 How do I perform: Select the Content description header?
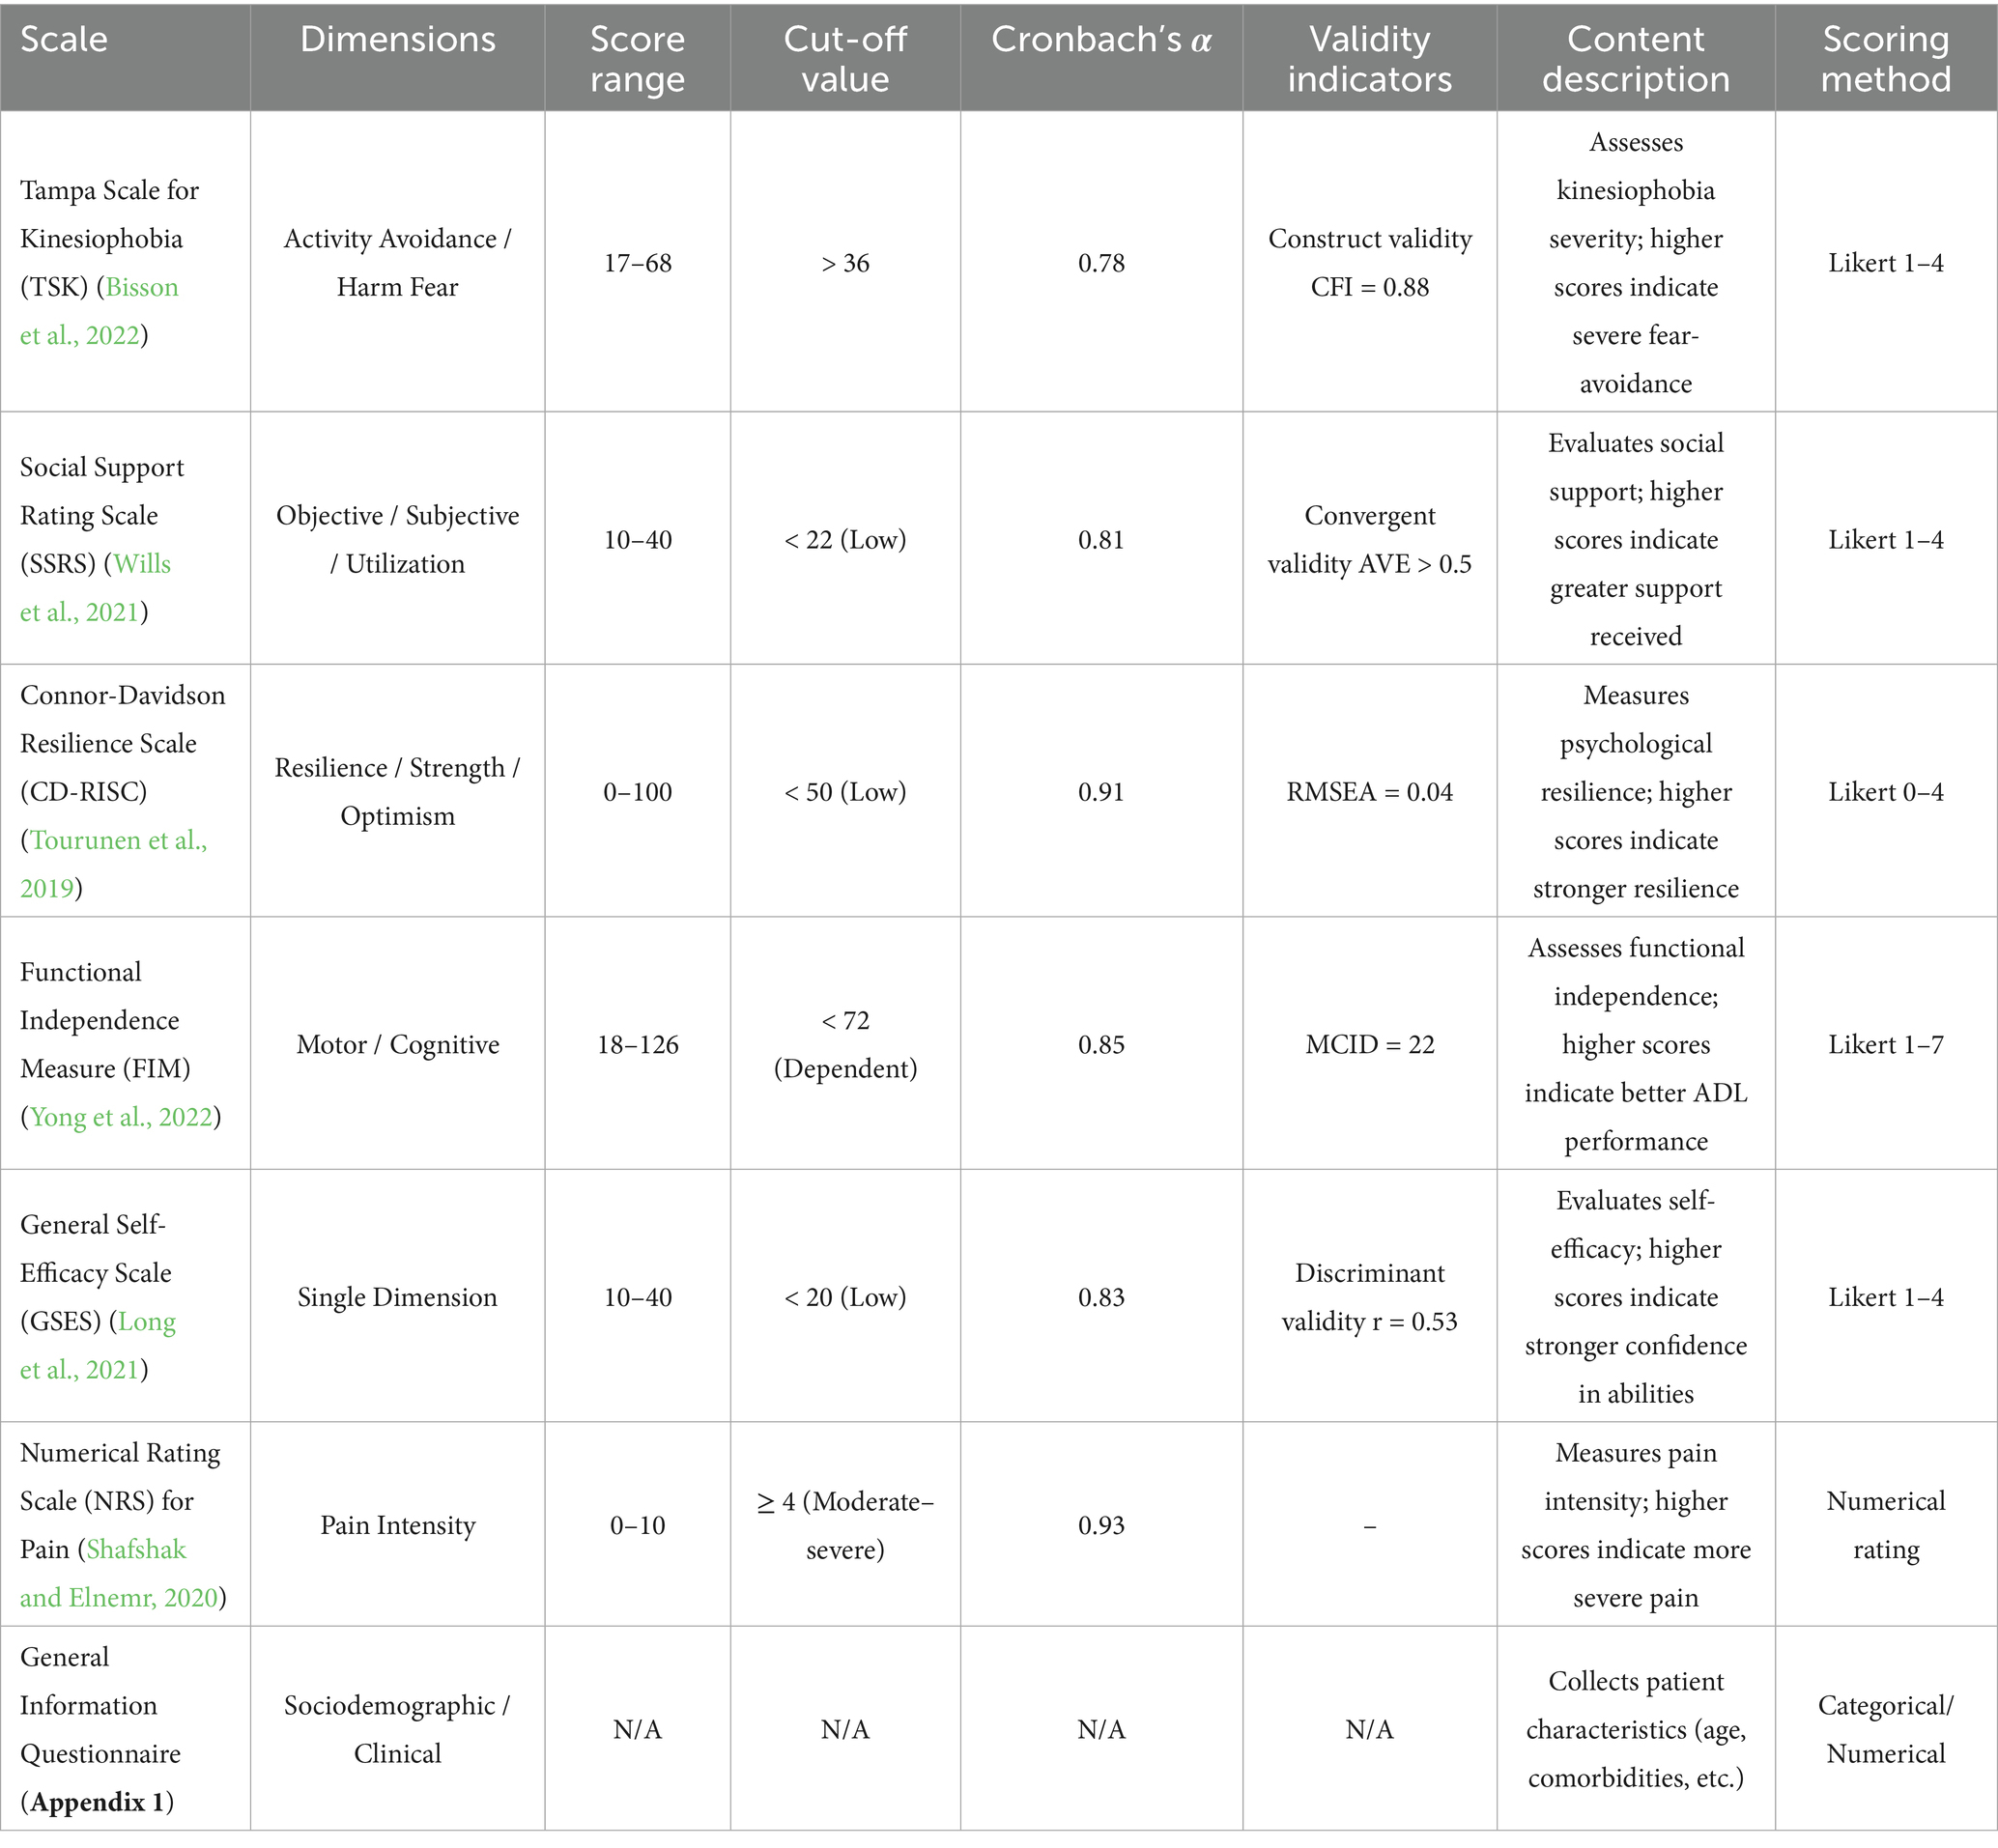click(1636, 56)
